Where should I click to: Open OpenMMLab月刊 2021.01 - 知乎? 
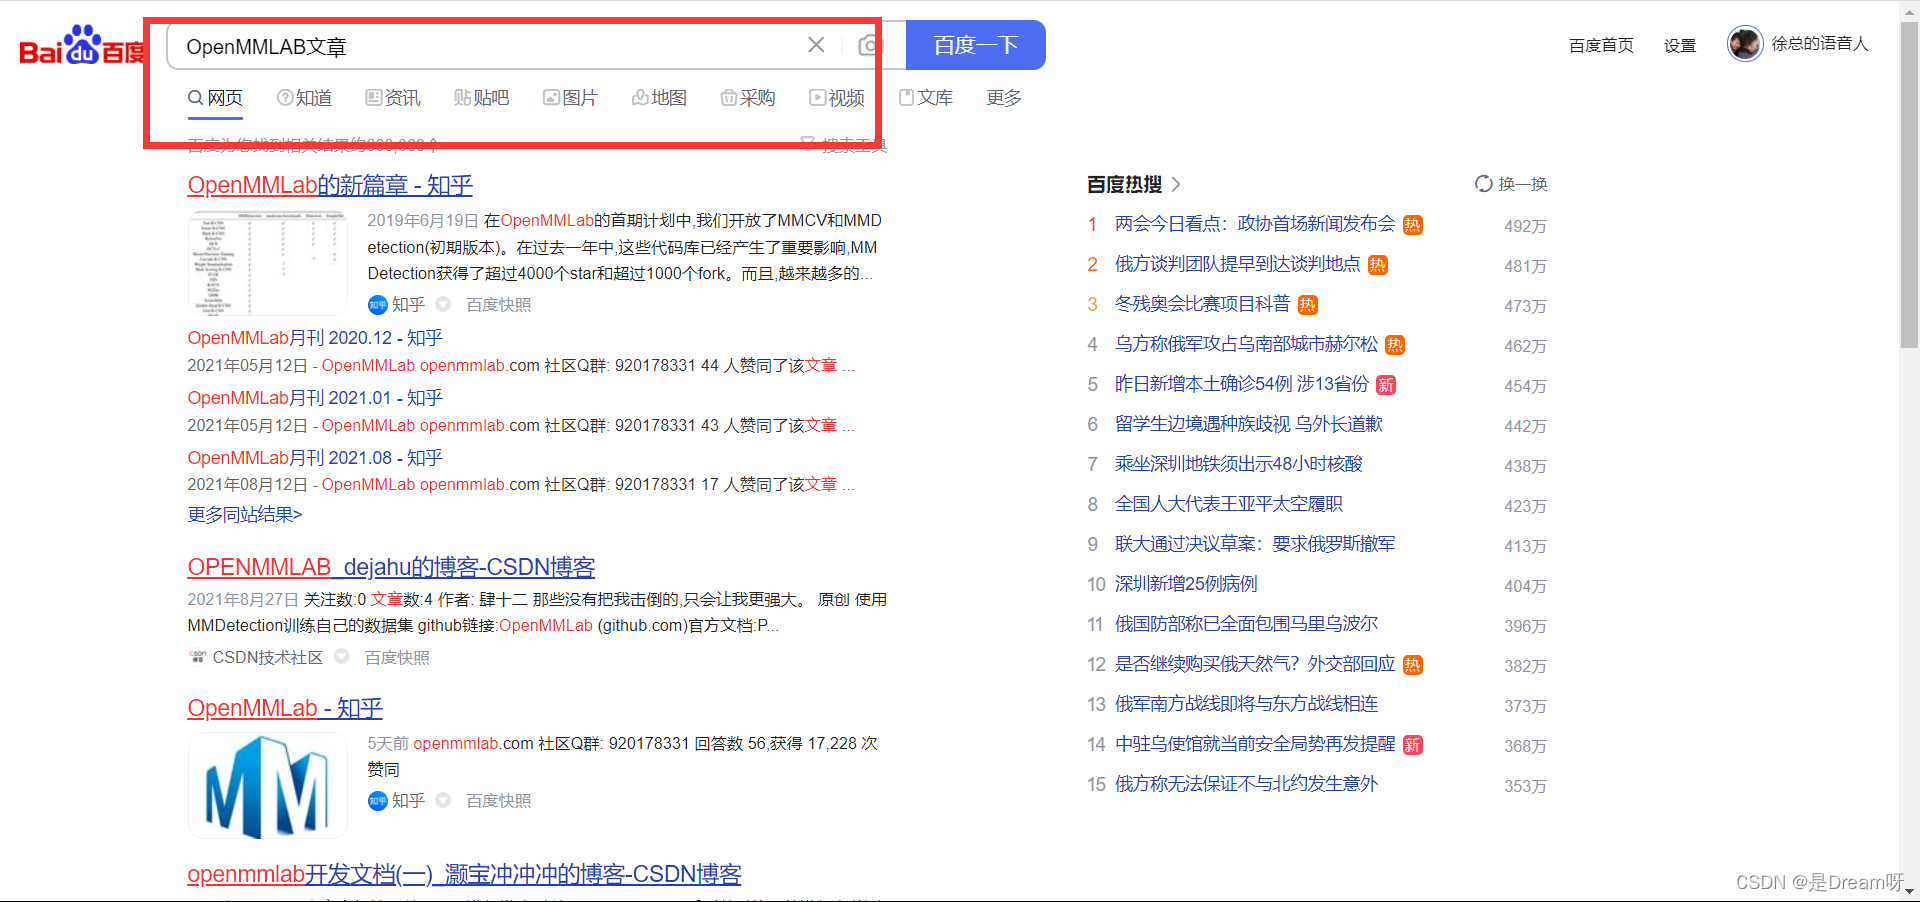coord(315,398)
